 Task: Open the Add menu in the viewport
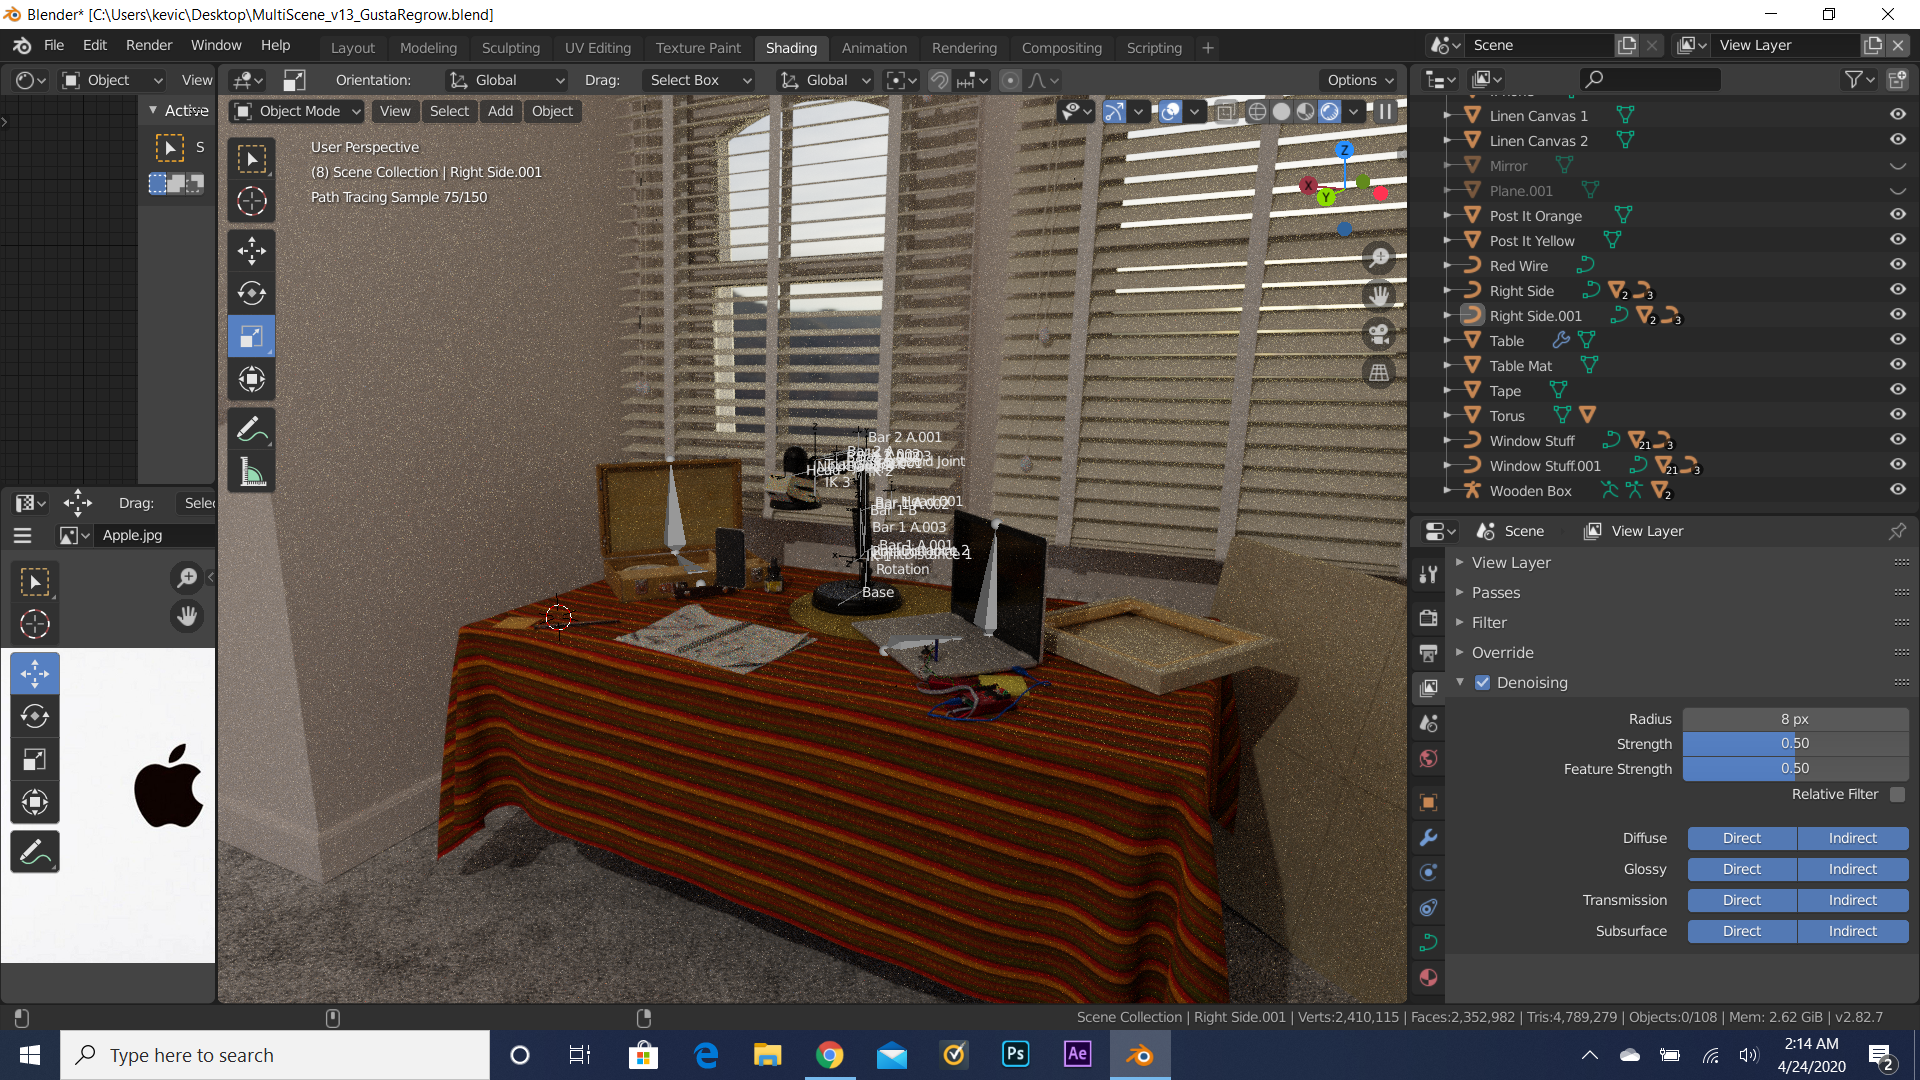[500, 111]
